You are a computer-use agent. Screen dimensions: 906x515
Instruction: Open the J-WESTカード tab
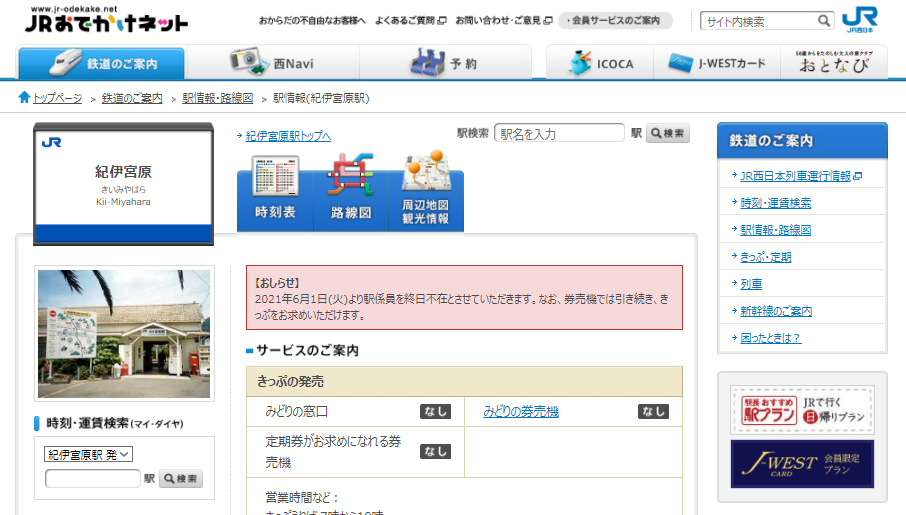tap(717, 63)
